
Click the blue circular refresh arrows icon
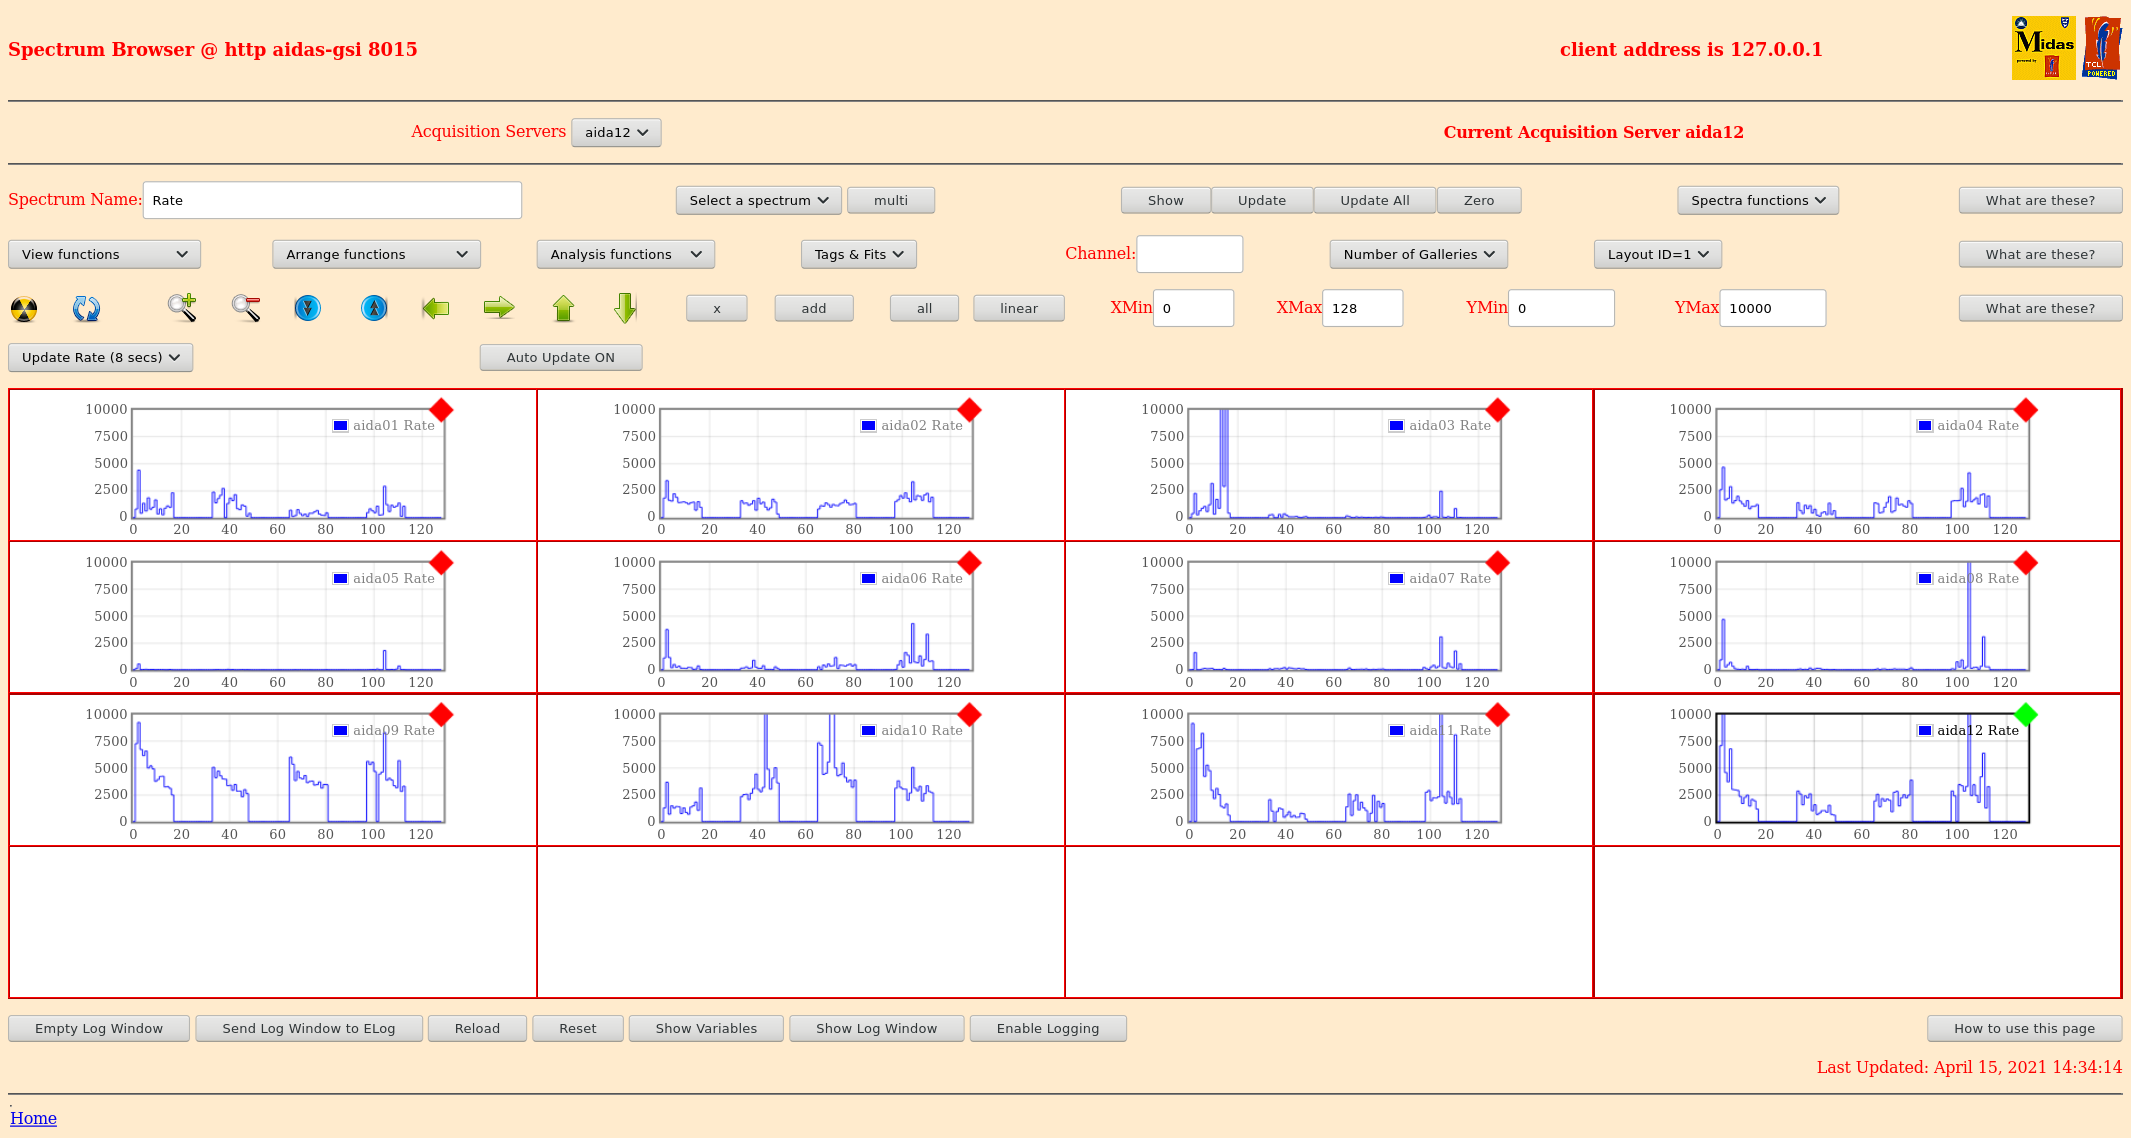pos(86,309)
